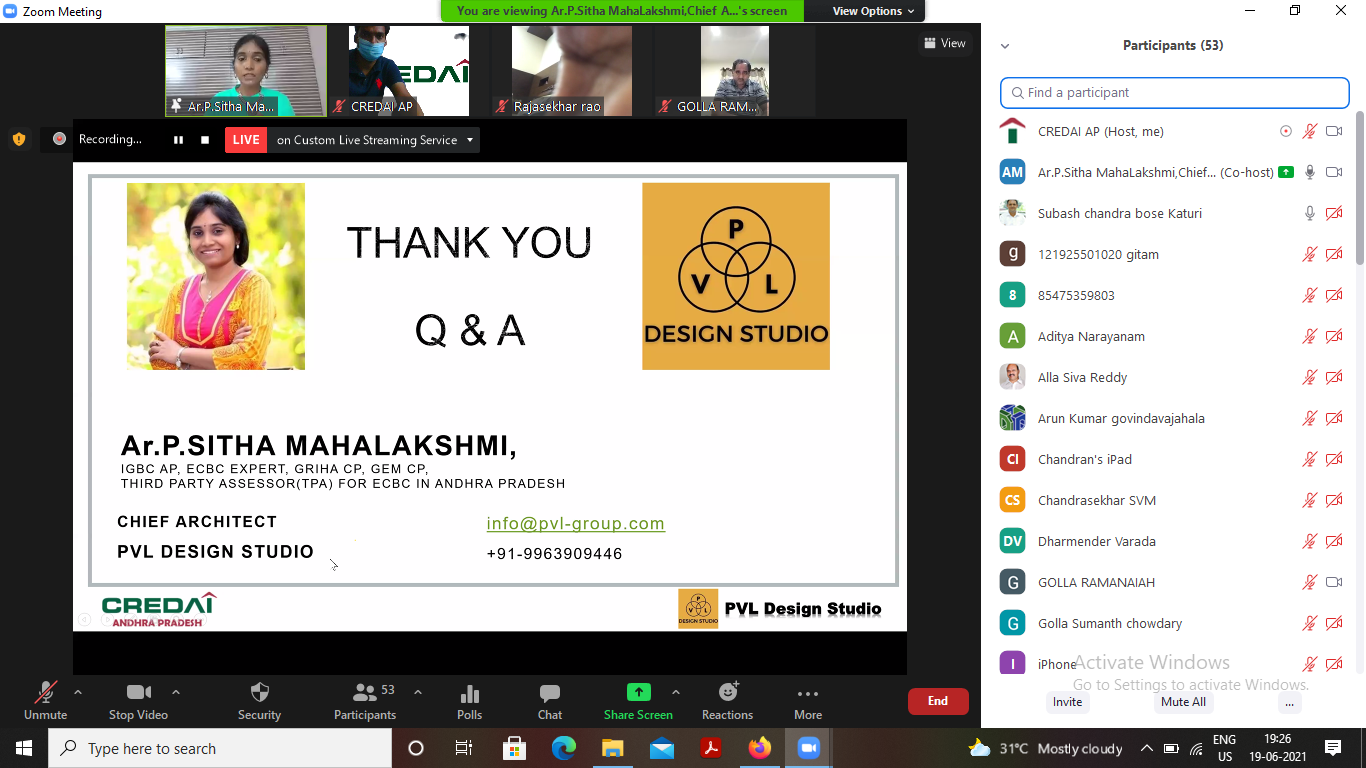The width and height of the screenshot is (1366, 768).
Task: Click the Invite button
Action: pos(1067,702)
